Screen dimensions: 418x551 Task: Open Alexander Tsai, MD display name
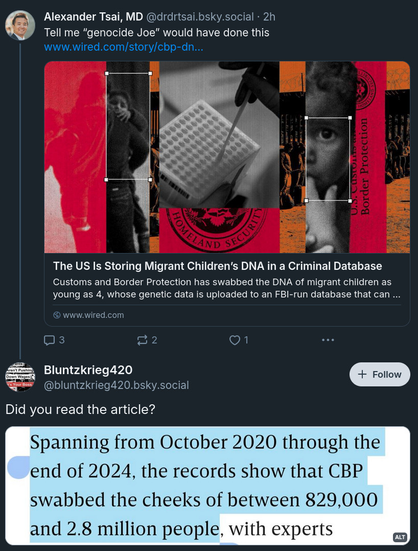[x=93, y=17]
